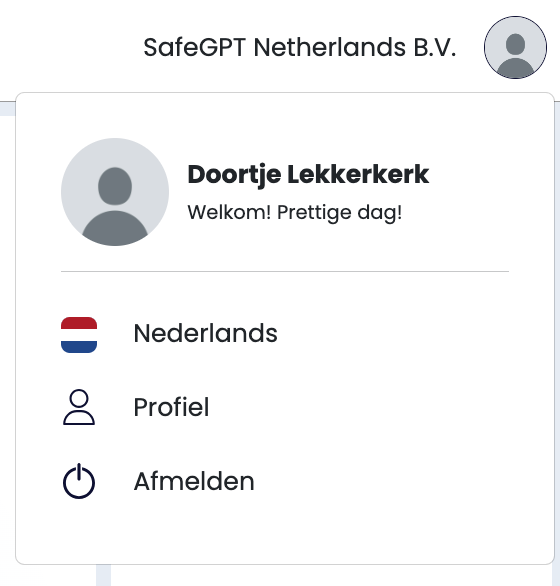This screenshot has width=560, height=586.
Task: Click the head shape of the large avatar
Action: 115,186
